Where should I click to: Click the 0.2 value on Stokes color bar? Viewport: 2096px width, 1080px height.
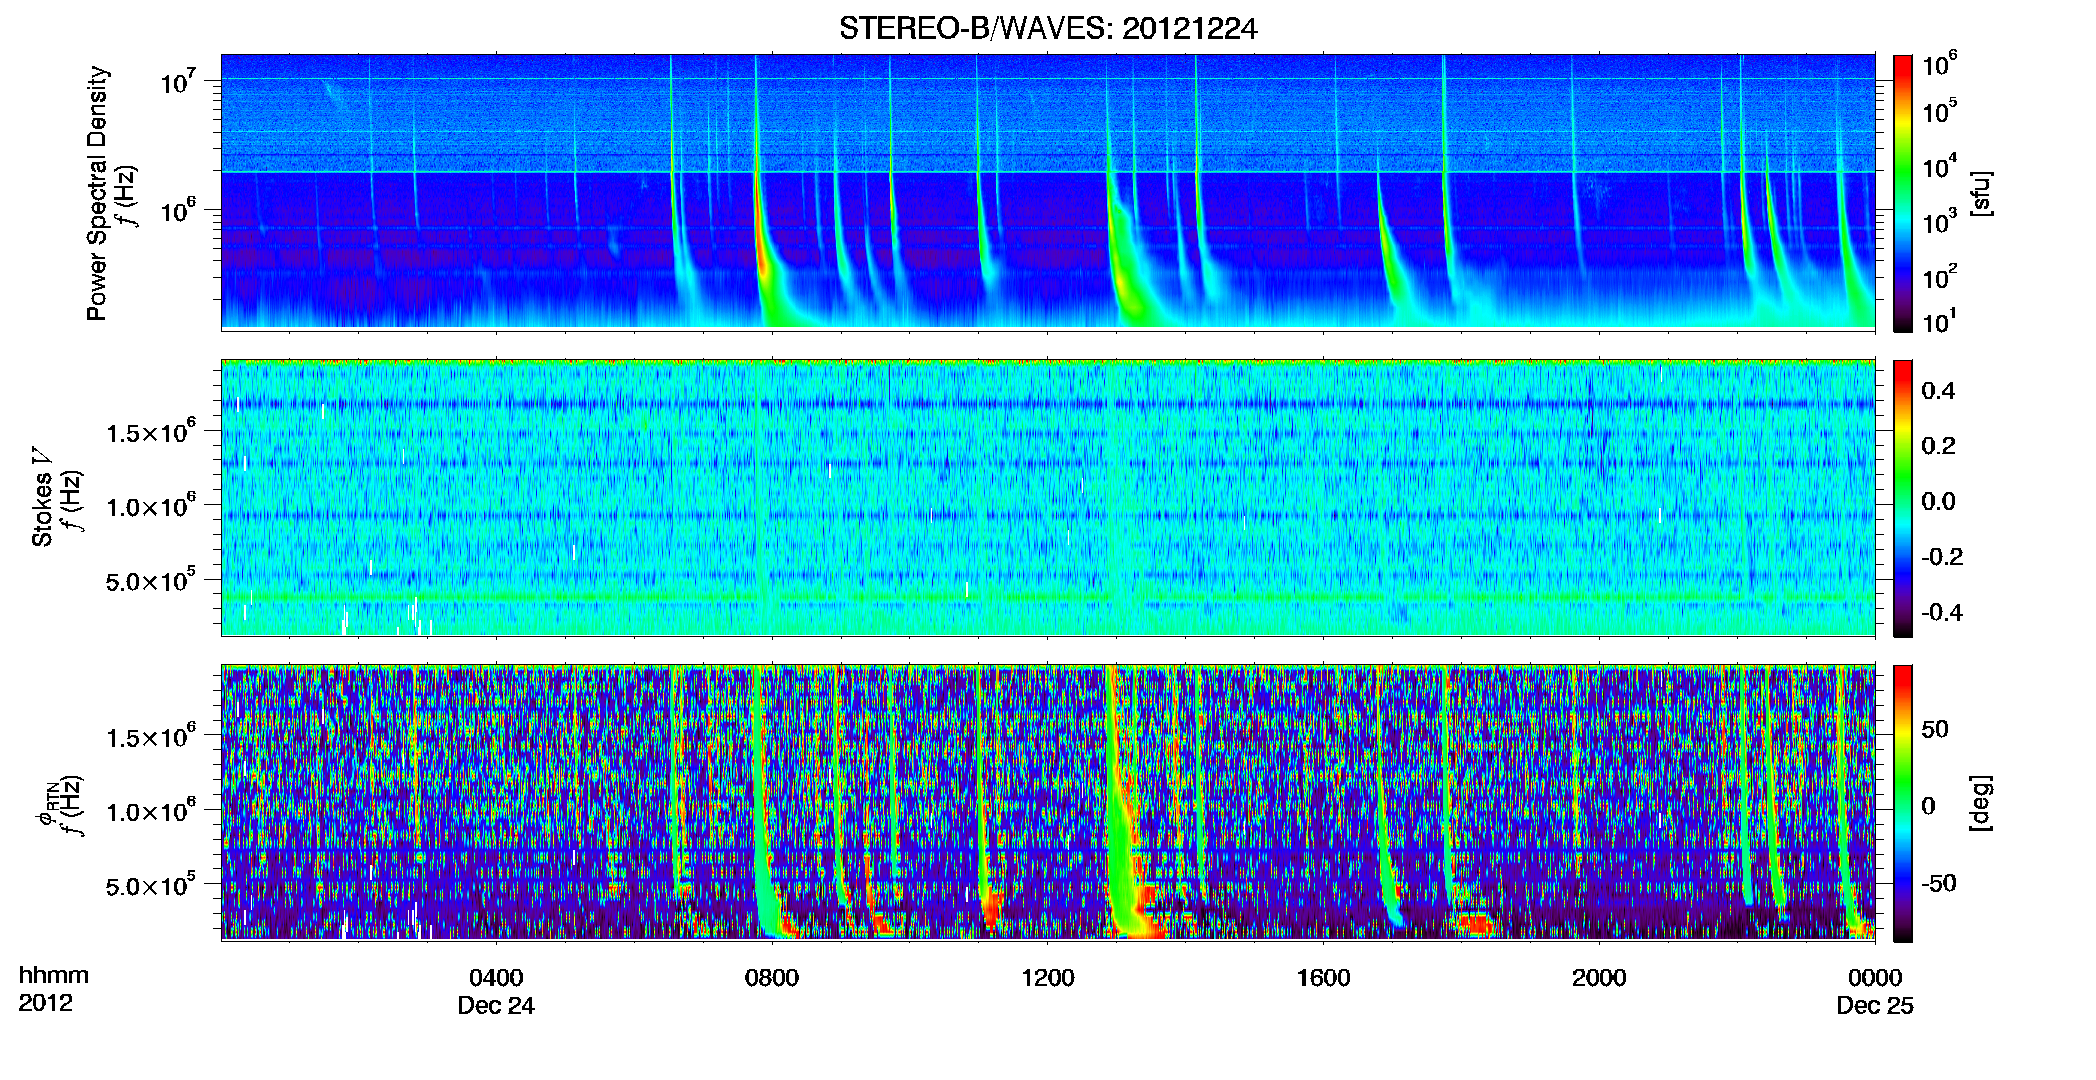pos(1938,446)
